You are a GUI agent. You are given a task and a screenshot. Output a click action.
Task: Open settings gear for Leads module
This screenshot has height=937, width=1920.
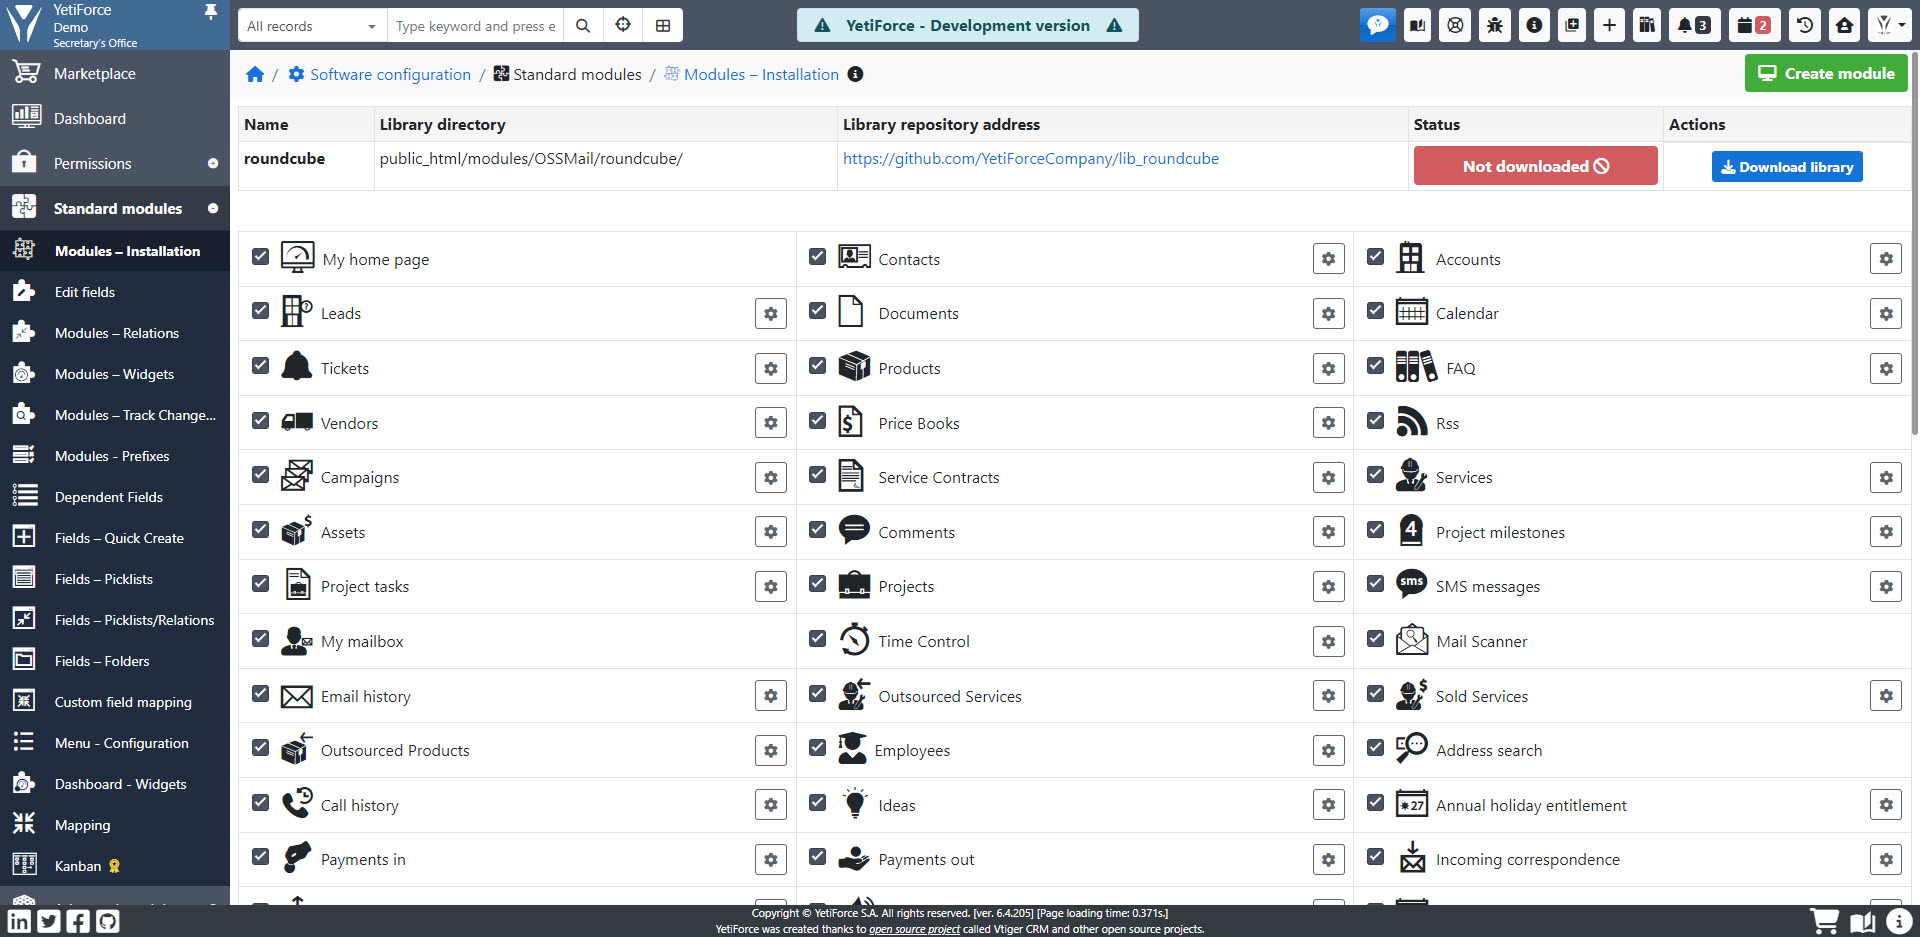coord(771,314)
